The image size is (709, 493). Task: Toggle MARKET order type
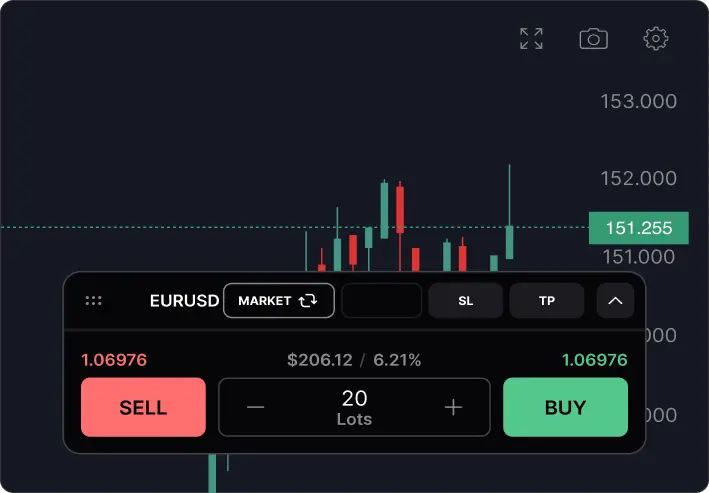point(279,300)
